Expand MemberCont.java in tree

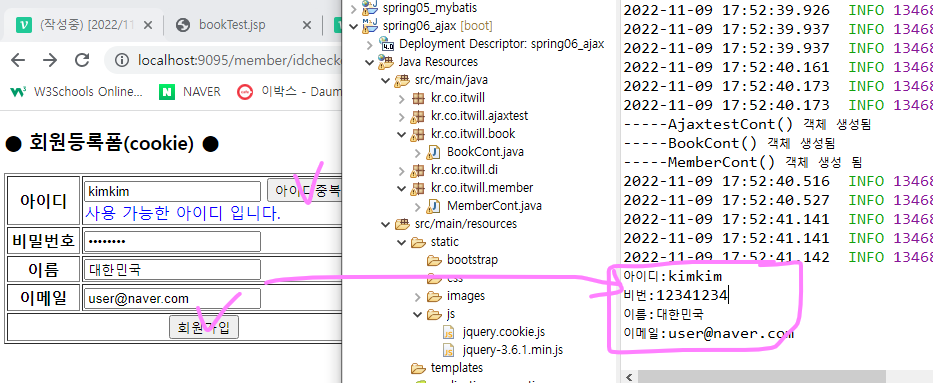(x=418, y=206)
